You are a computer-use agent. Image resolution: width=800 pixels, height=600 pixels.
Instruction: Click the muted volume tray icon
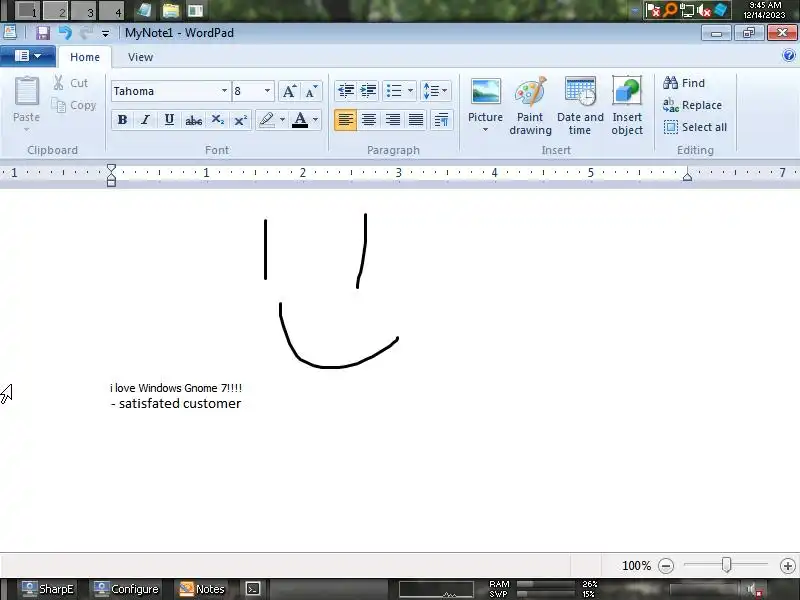pos(704,10)
